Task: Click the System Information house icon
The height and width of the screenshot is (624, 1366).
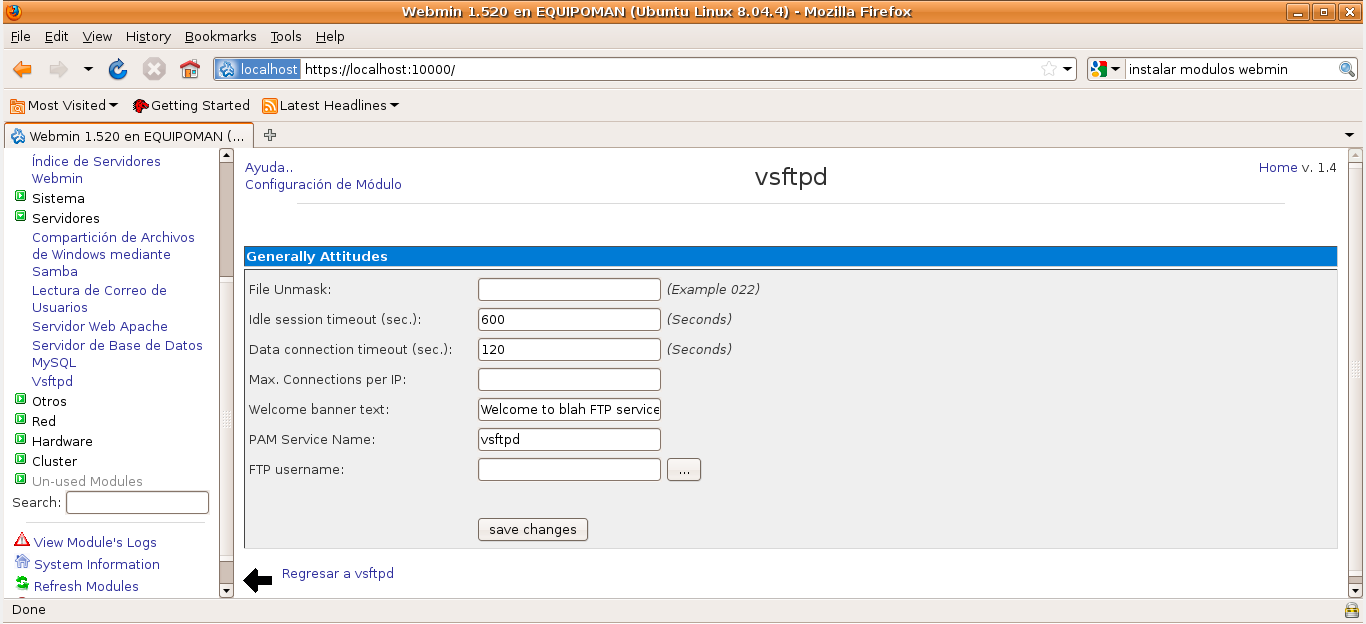Action: coord(20,564)
